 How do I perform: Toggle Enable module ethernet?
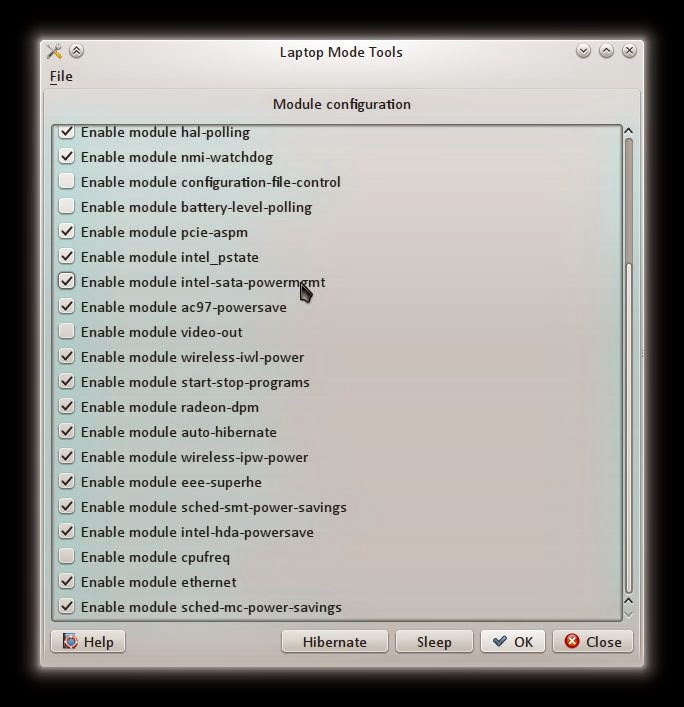67,581
